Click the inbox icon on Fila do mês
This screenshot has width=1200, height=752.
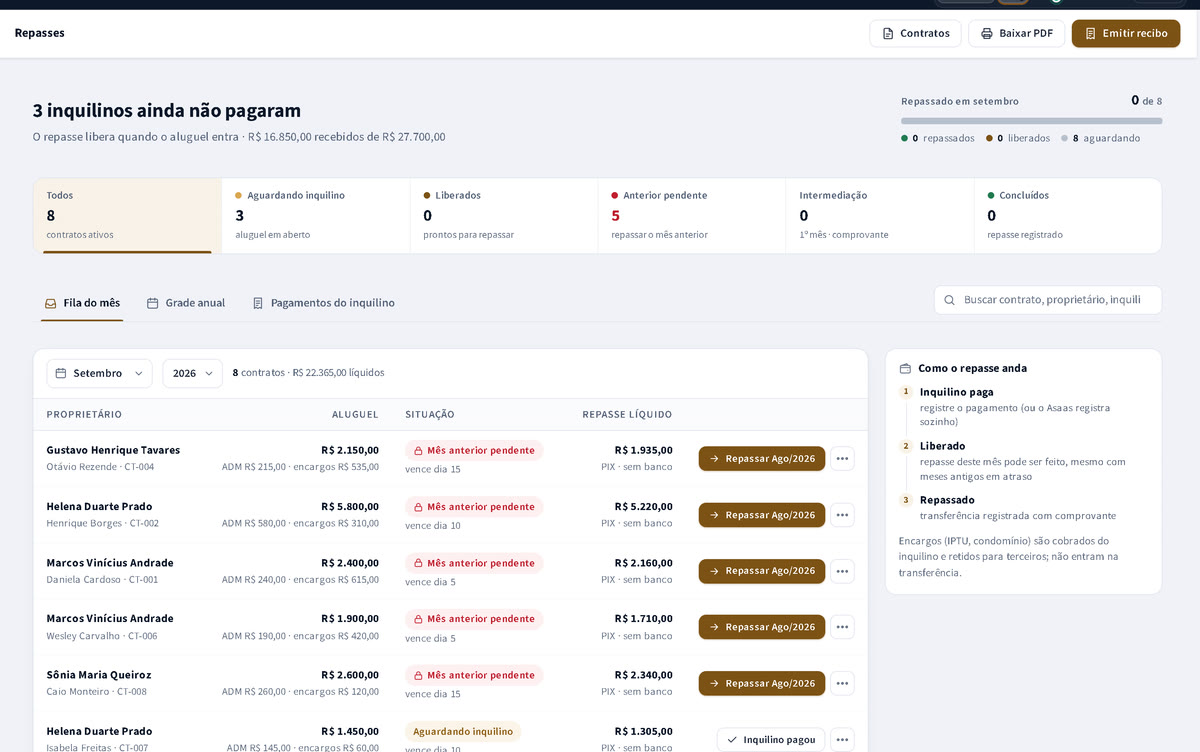tap(50, 303)
